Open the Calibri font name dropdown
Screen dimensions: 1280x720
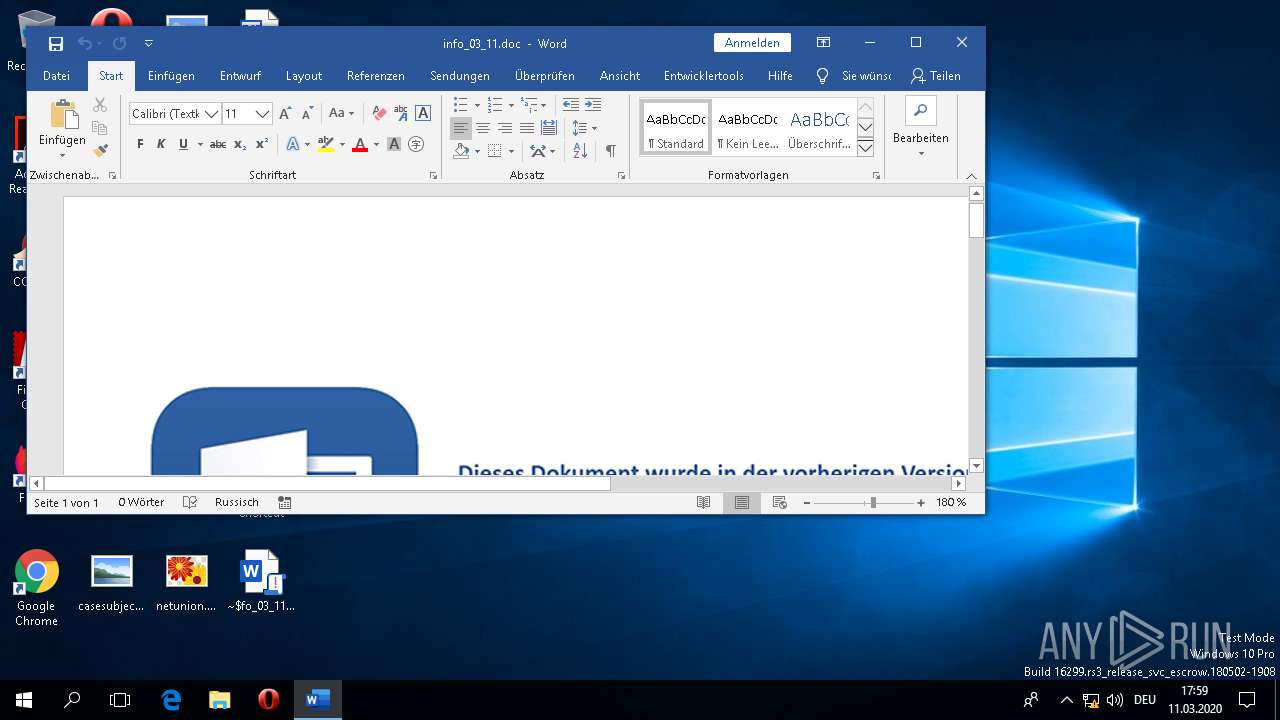click(x=212, y=114)
